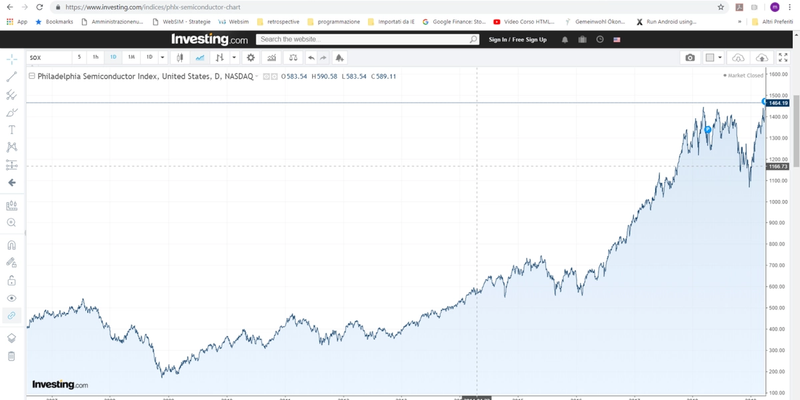800x400 pixels.
Task: Select the Text annotation tool
Action: tap(12, 130)
